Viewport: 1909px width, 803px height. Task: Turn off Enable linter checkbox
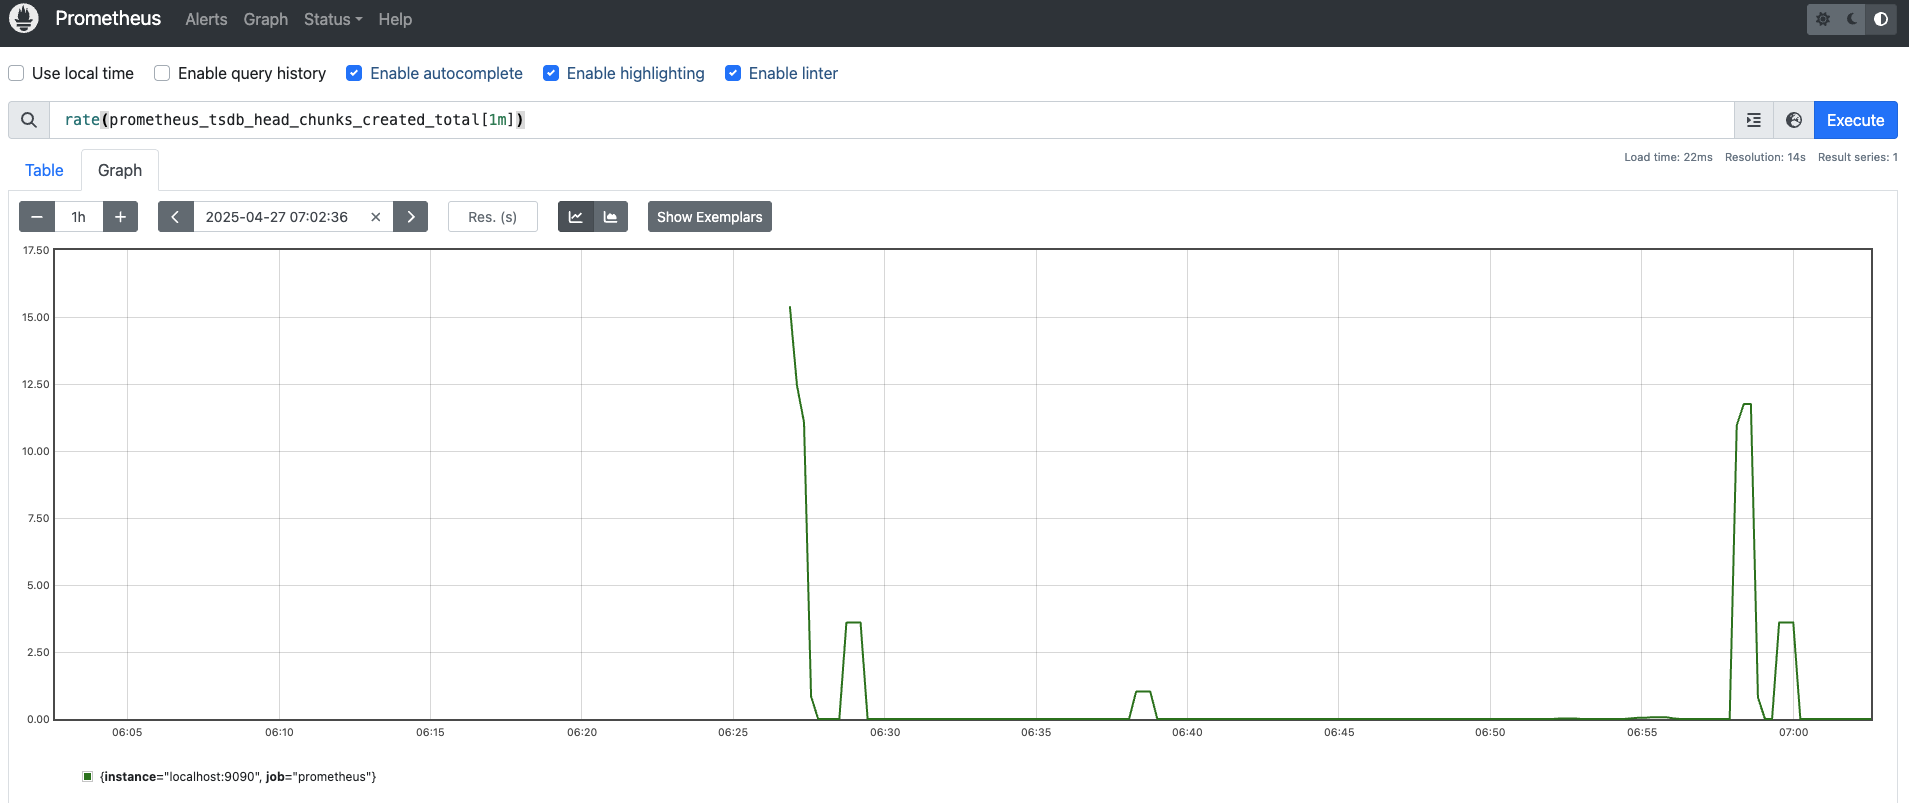click(x=733, y=73)
